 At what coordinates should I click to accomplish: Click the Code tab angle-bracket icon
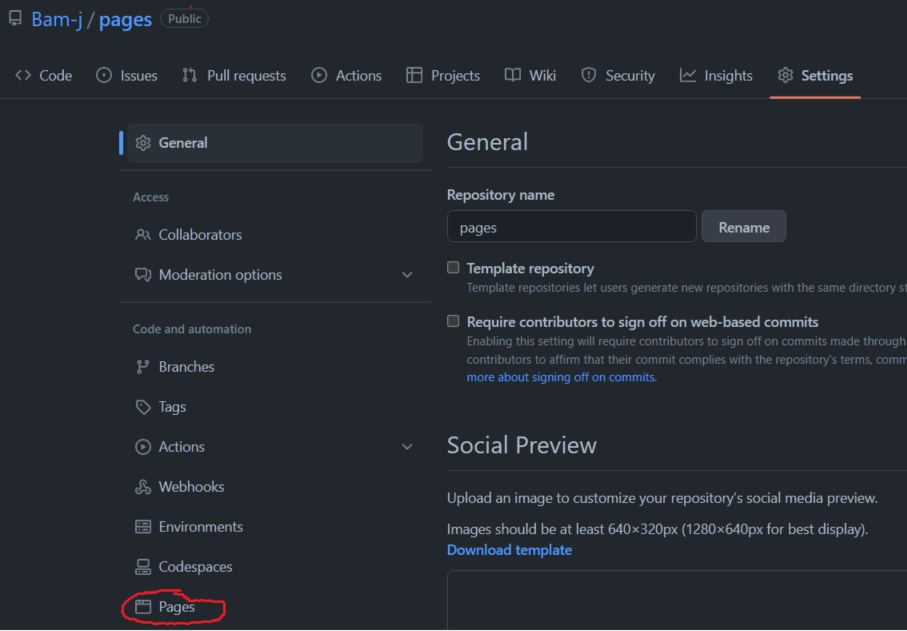[23, 75]
